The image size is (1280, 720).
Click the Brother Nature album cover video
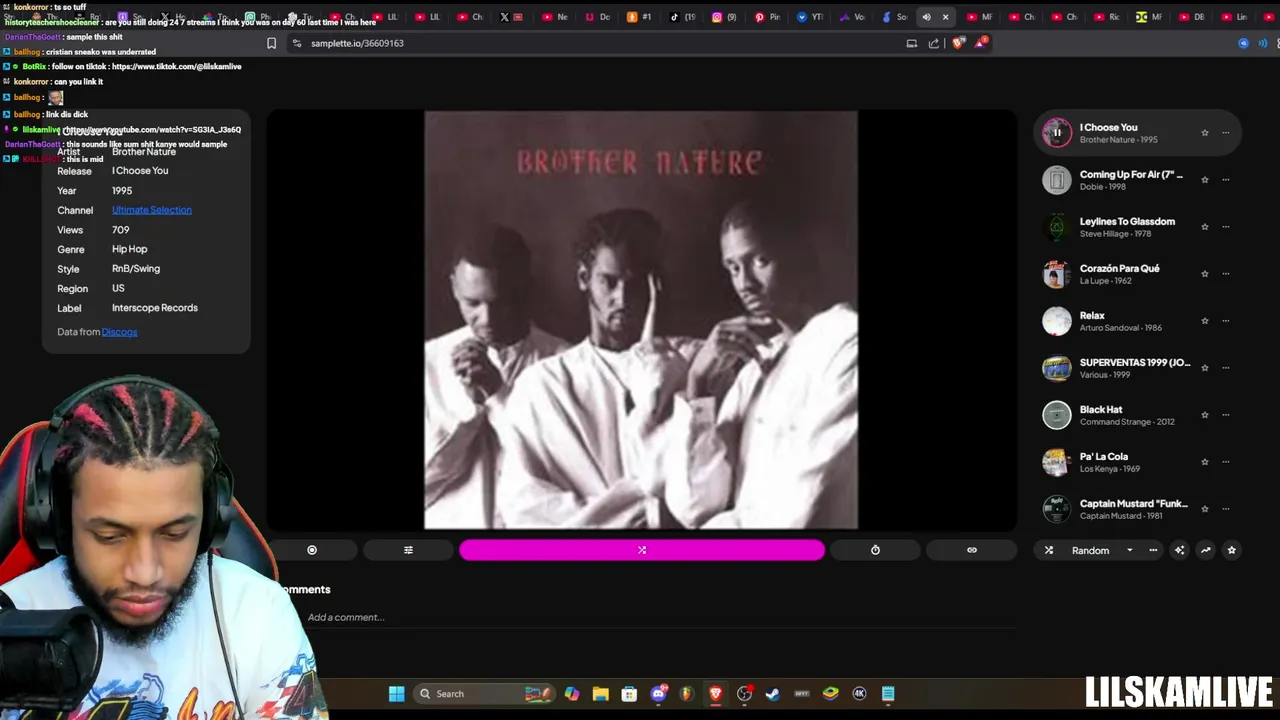click(641, 320)
